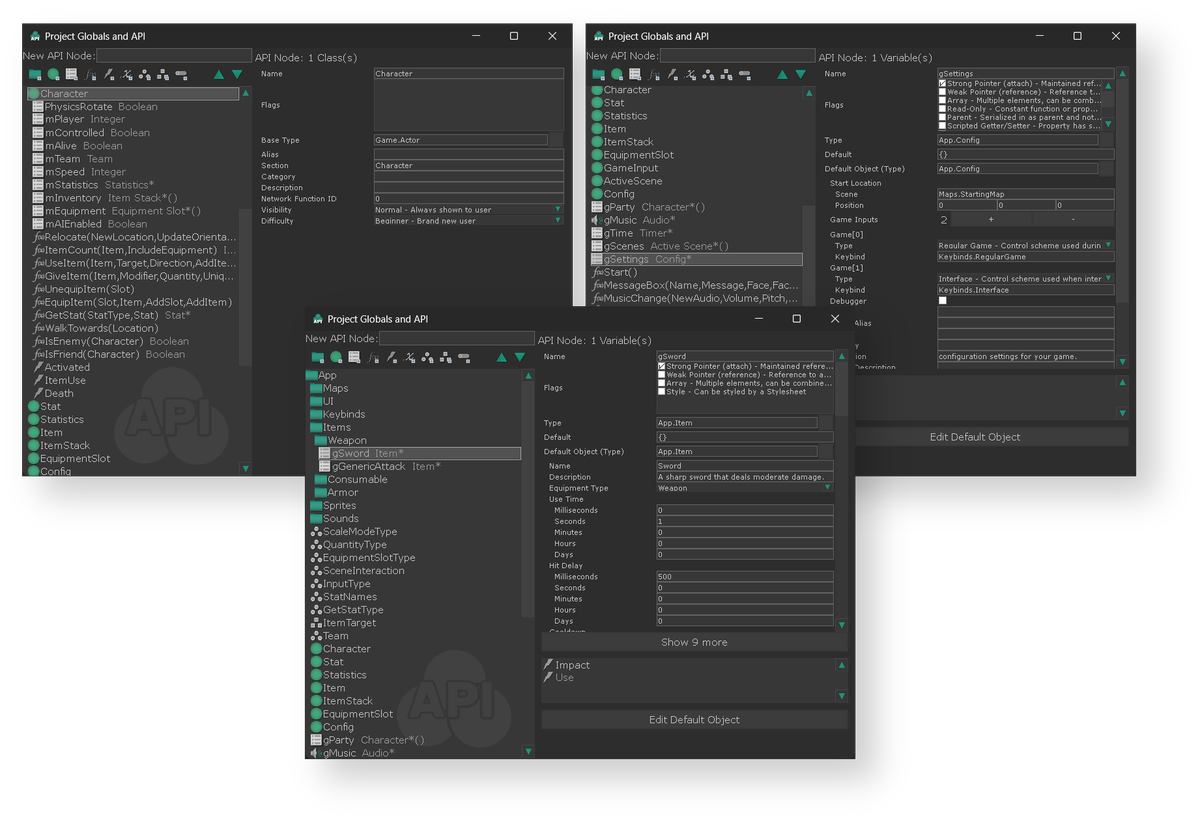This screenshot has height=821, width=1200.
Task: Click the fx function icon in gSword window toolbar
Action: pyautogui.click(x=372, y=358)
